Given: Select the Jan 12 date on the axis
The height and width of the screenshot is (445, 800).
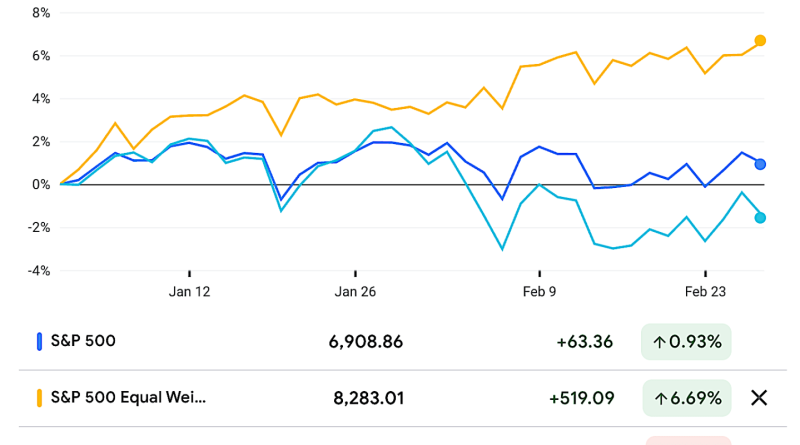Looking at the screenshot, I should click(x=189, y=292).
